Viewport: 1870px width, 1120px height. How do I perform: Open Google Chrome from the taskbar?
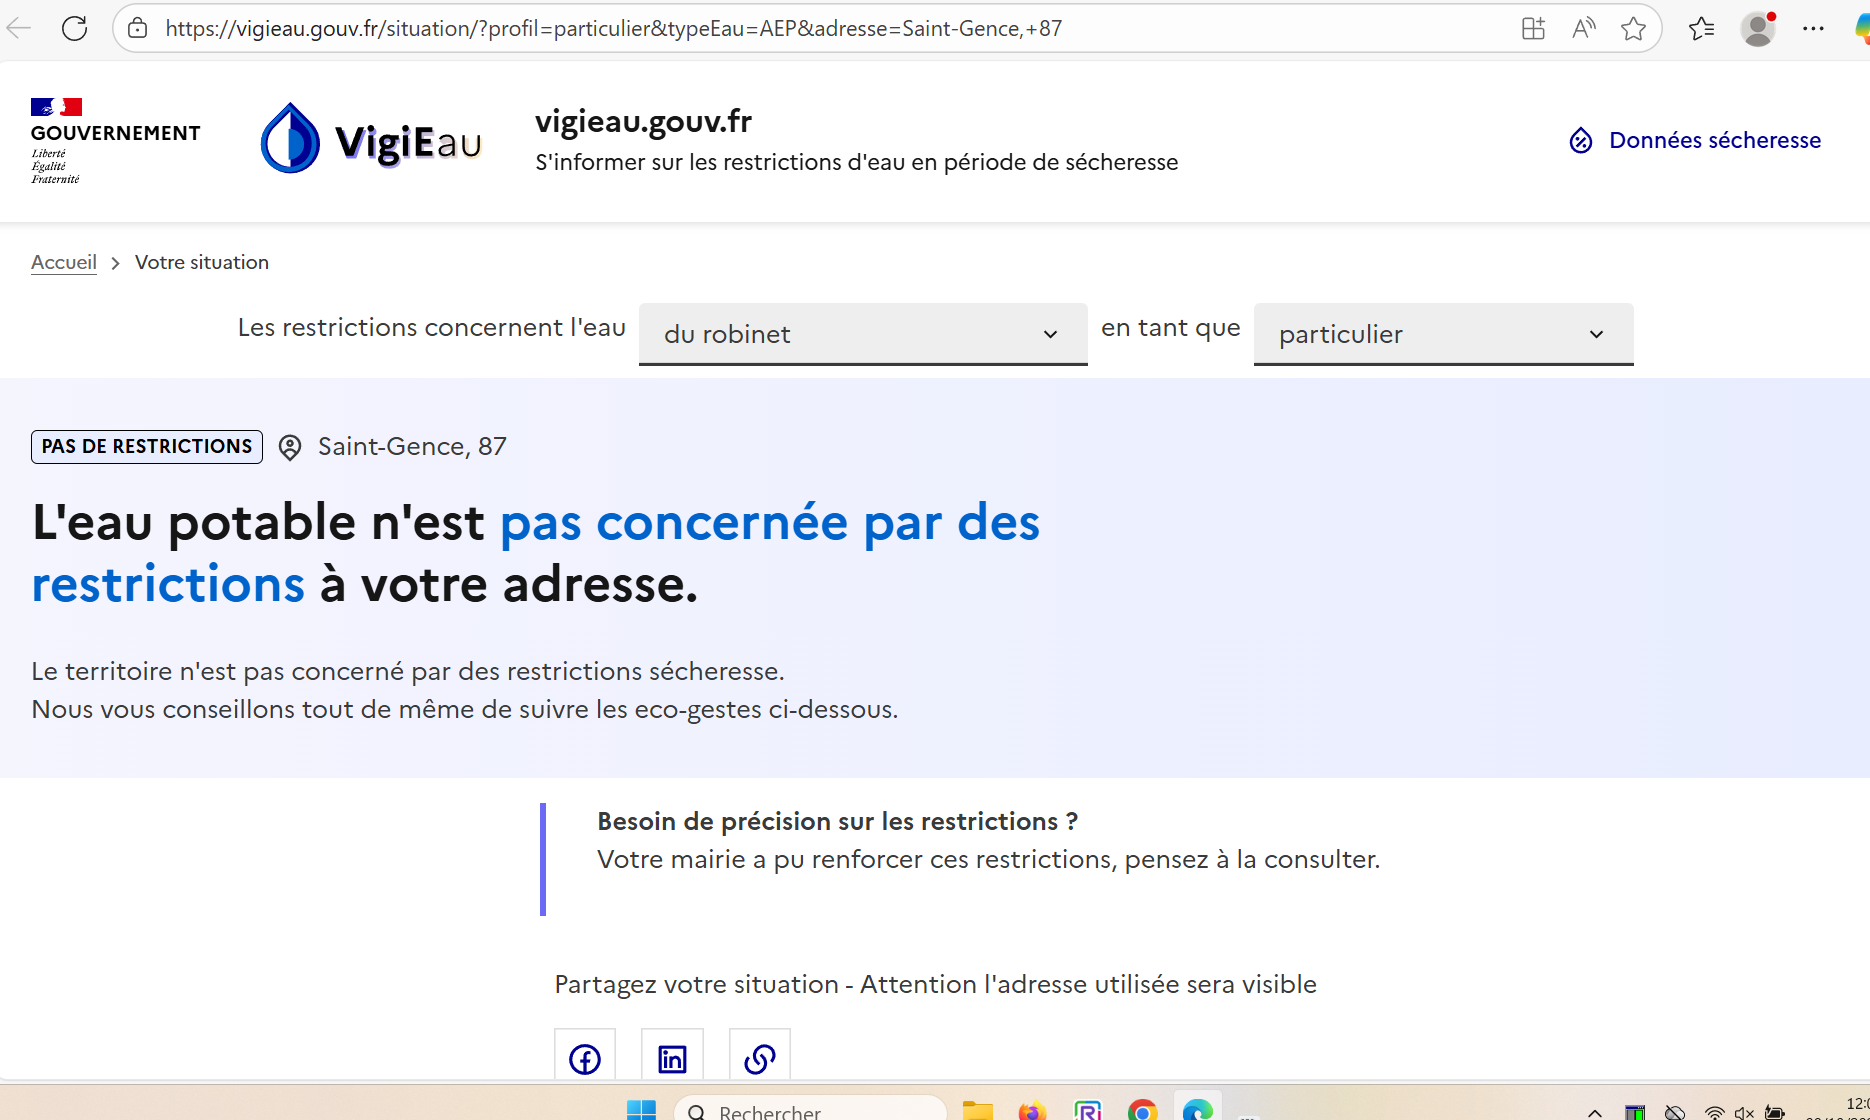pos(1142,1110)
